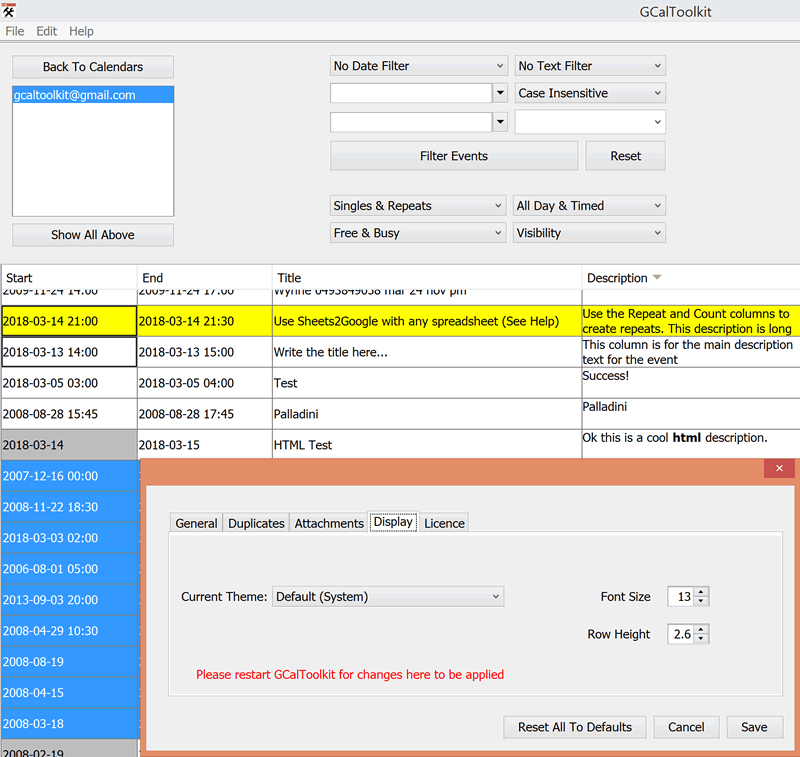The width and height of the screenshot is (800, 757).
Task: Increase Font Size with the up arrow
Action: (x=701, y=592)
